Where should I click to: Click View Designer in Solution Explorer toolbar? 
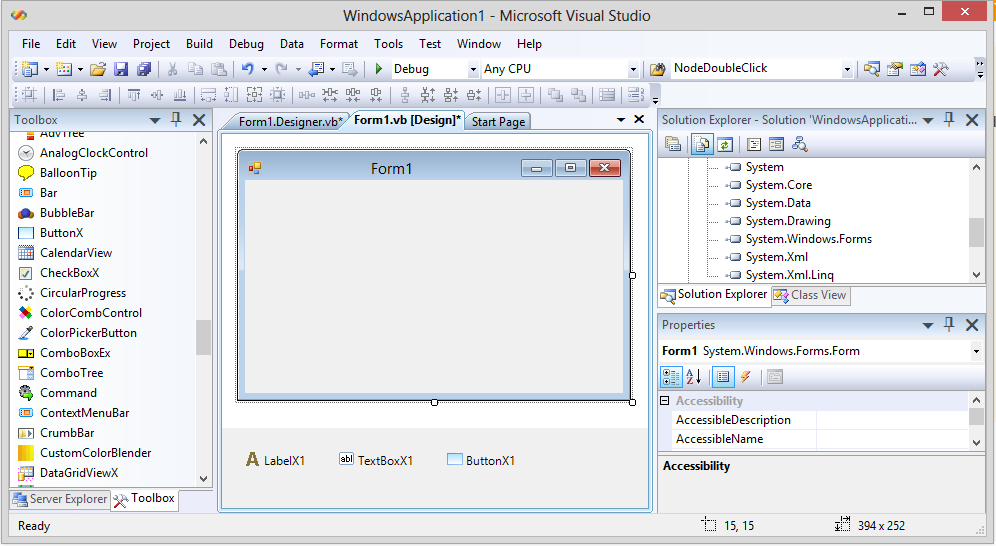(x=776, y=145)
